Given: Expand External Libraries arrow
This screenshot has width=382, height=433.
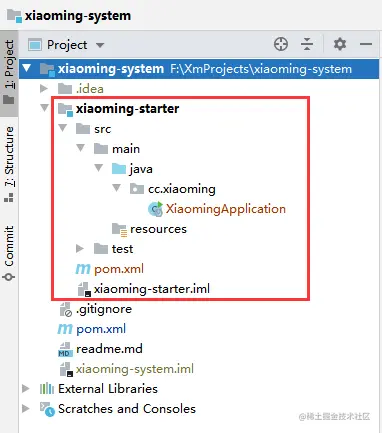Looking at the screenshot, I should 26,389.
